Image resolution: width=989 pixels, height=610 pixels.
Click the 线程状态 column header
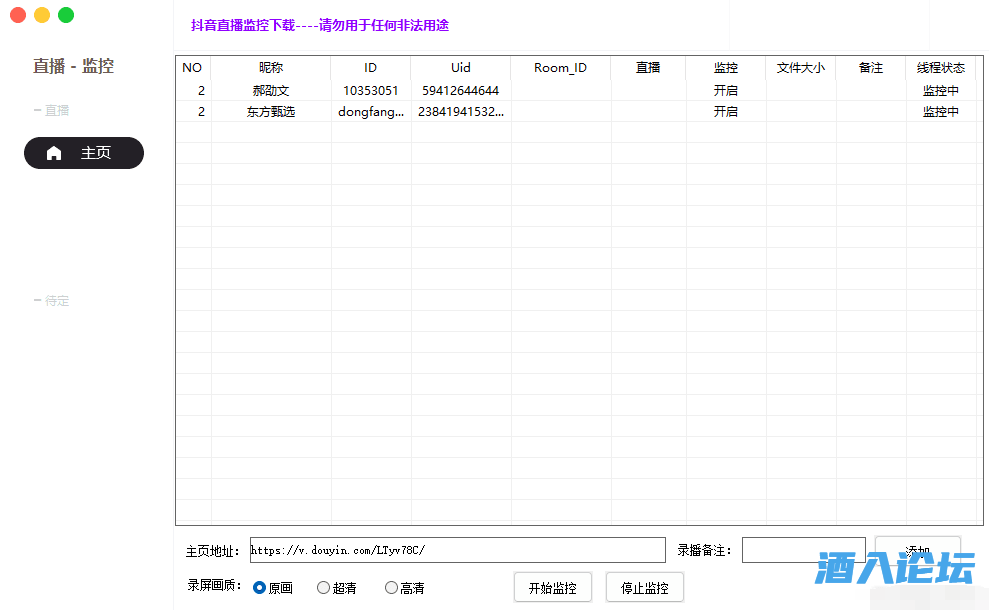pyautogui.click(x=940, y=68)
